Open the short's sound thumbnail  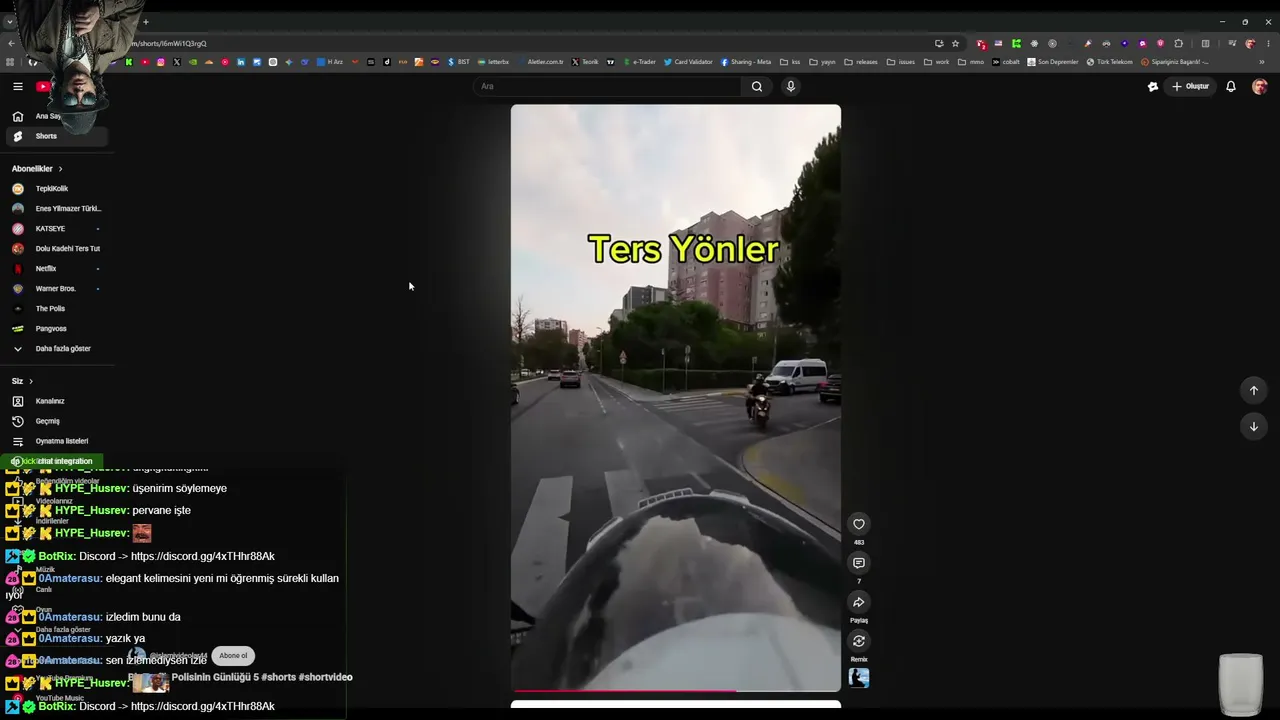[858, 678]
